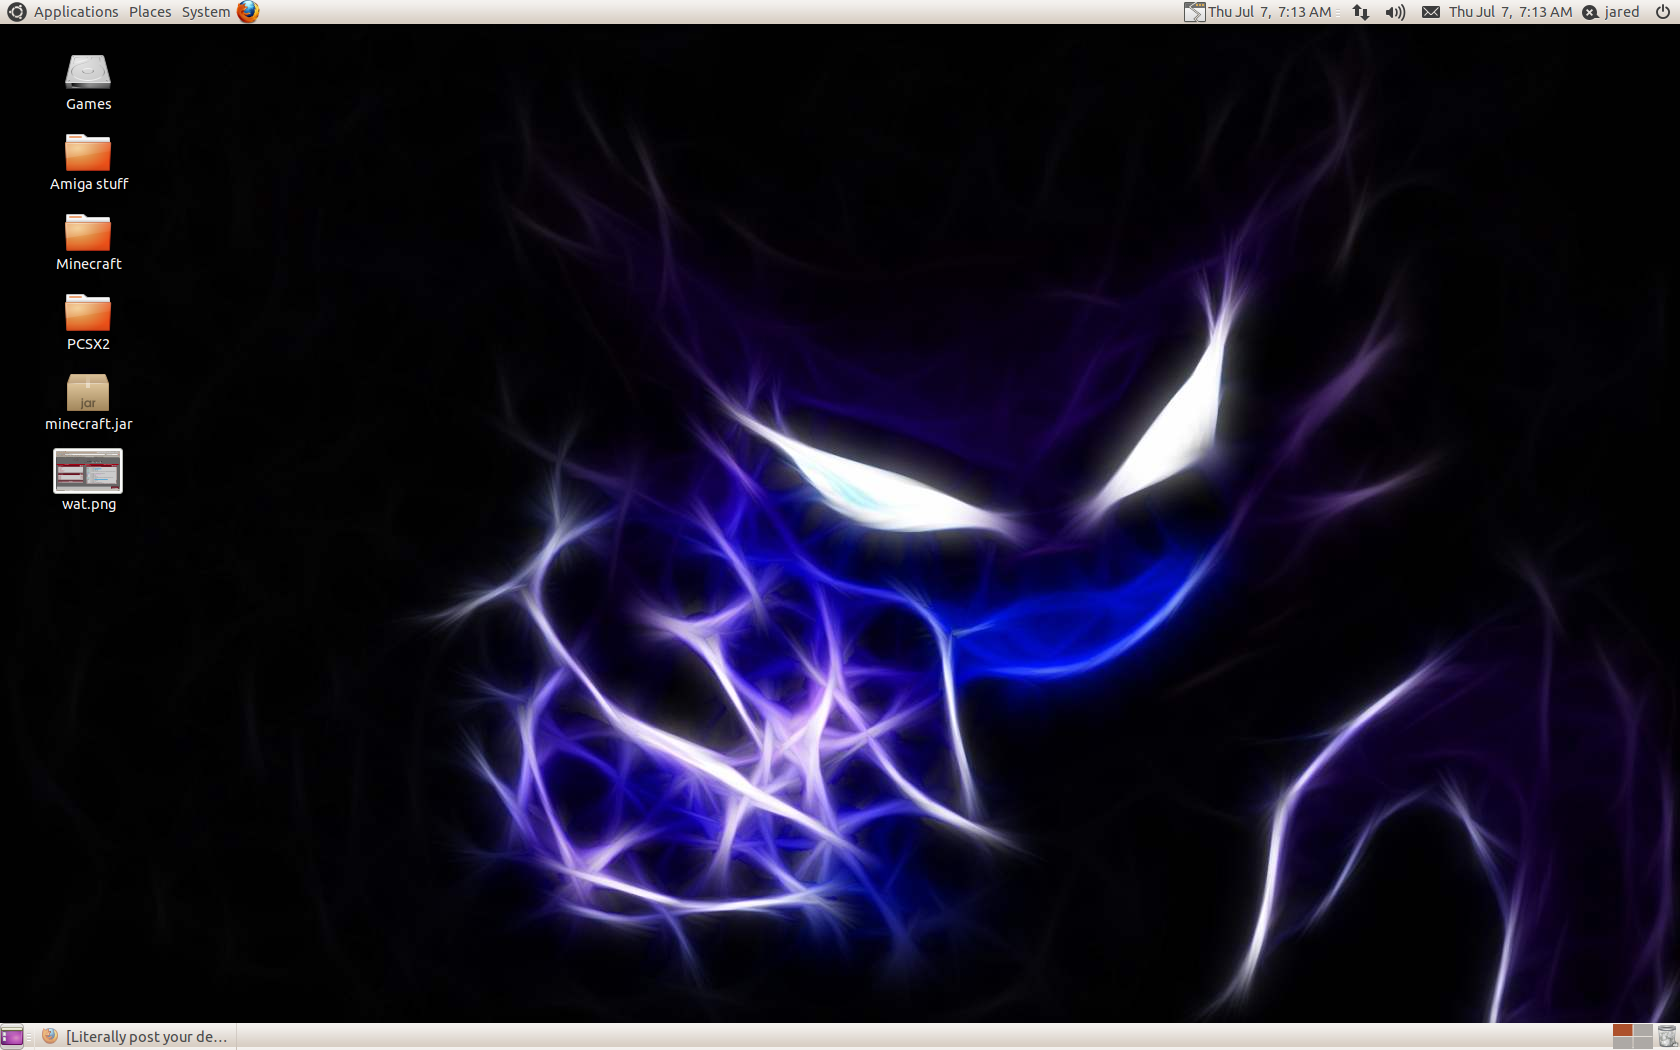Open the Places menu
This screenshot has width=1680, height=1050.
(150, 12)
